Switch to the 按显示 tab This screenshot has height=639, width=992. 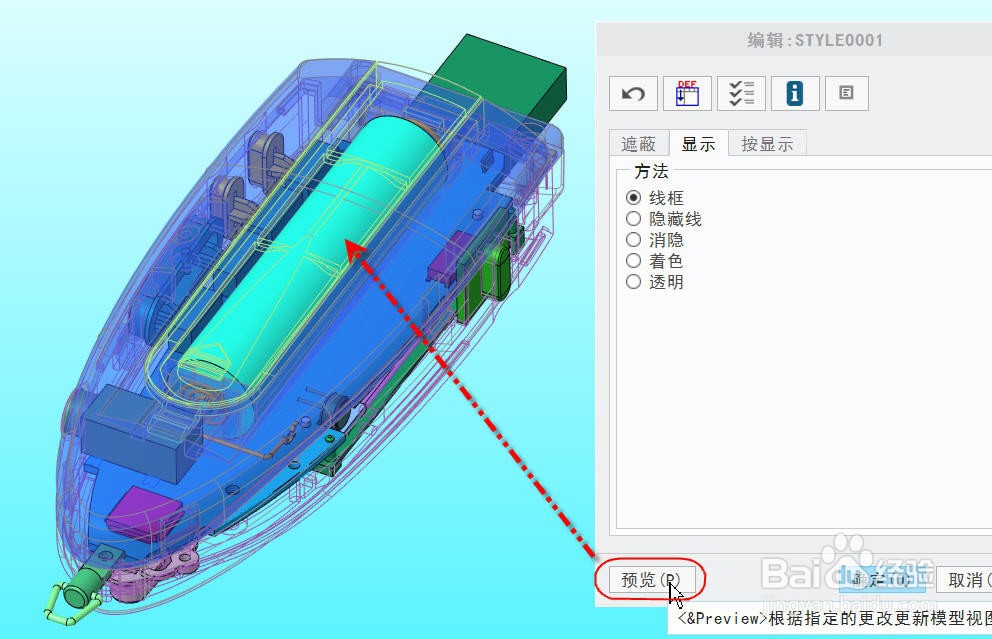point(767,144)
